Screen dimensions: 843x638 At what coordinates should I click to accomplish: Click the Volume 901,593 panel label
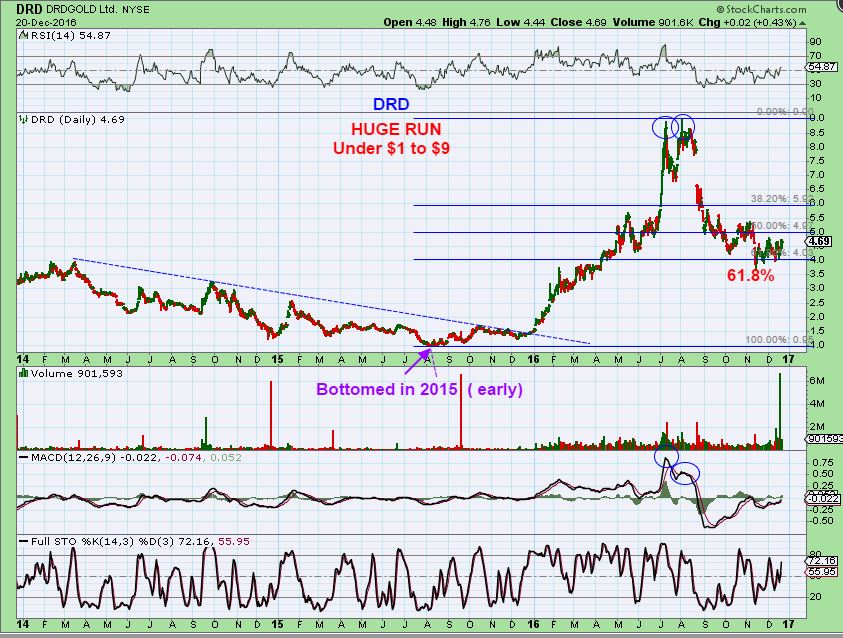click(76, 374)
